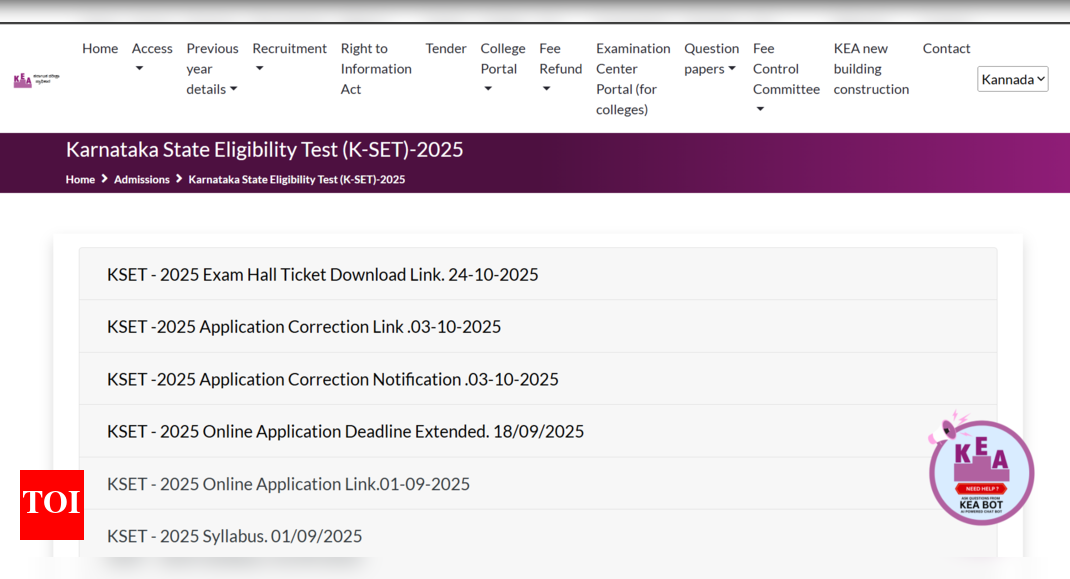1070x579 pixels.
Task: Open the KEA Bot chat helper
Action: (980, 472)
